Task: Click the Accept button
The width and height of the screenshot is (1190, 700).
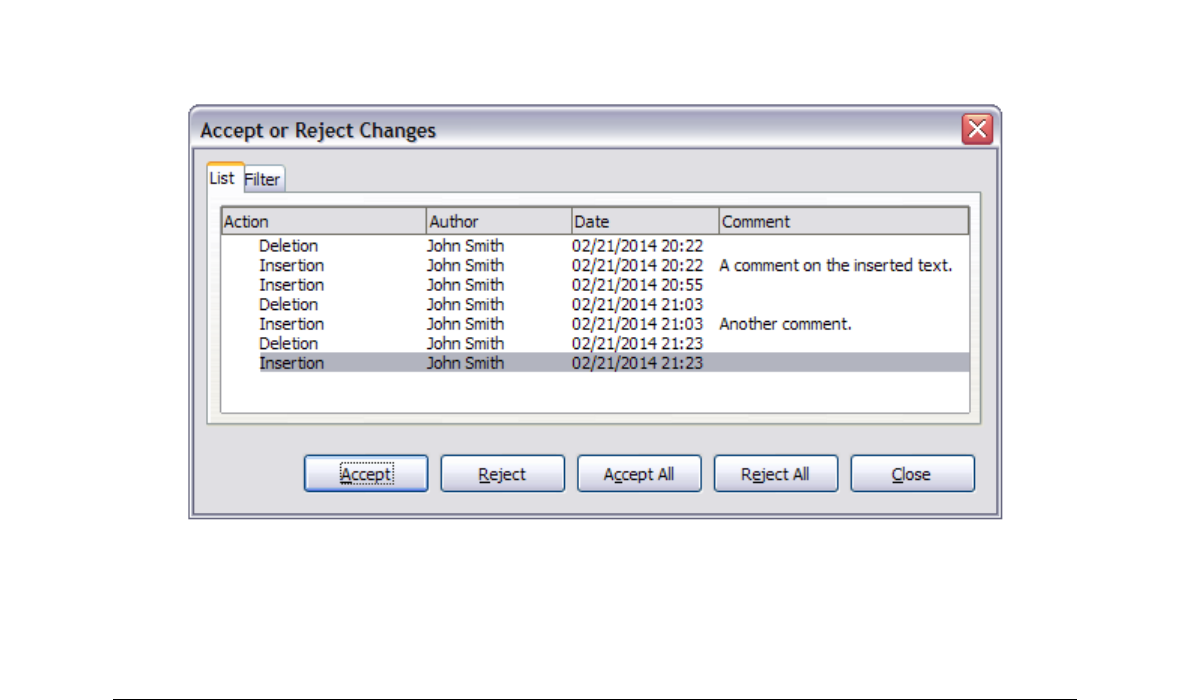Action: 366,474
